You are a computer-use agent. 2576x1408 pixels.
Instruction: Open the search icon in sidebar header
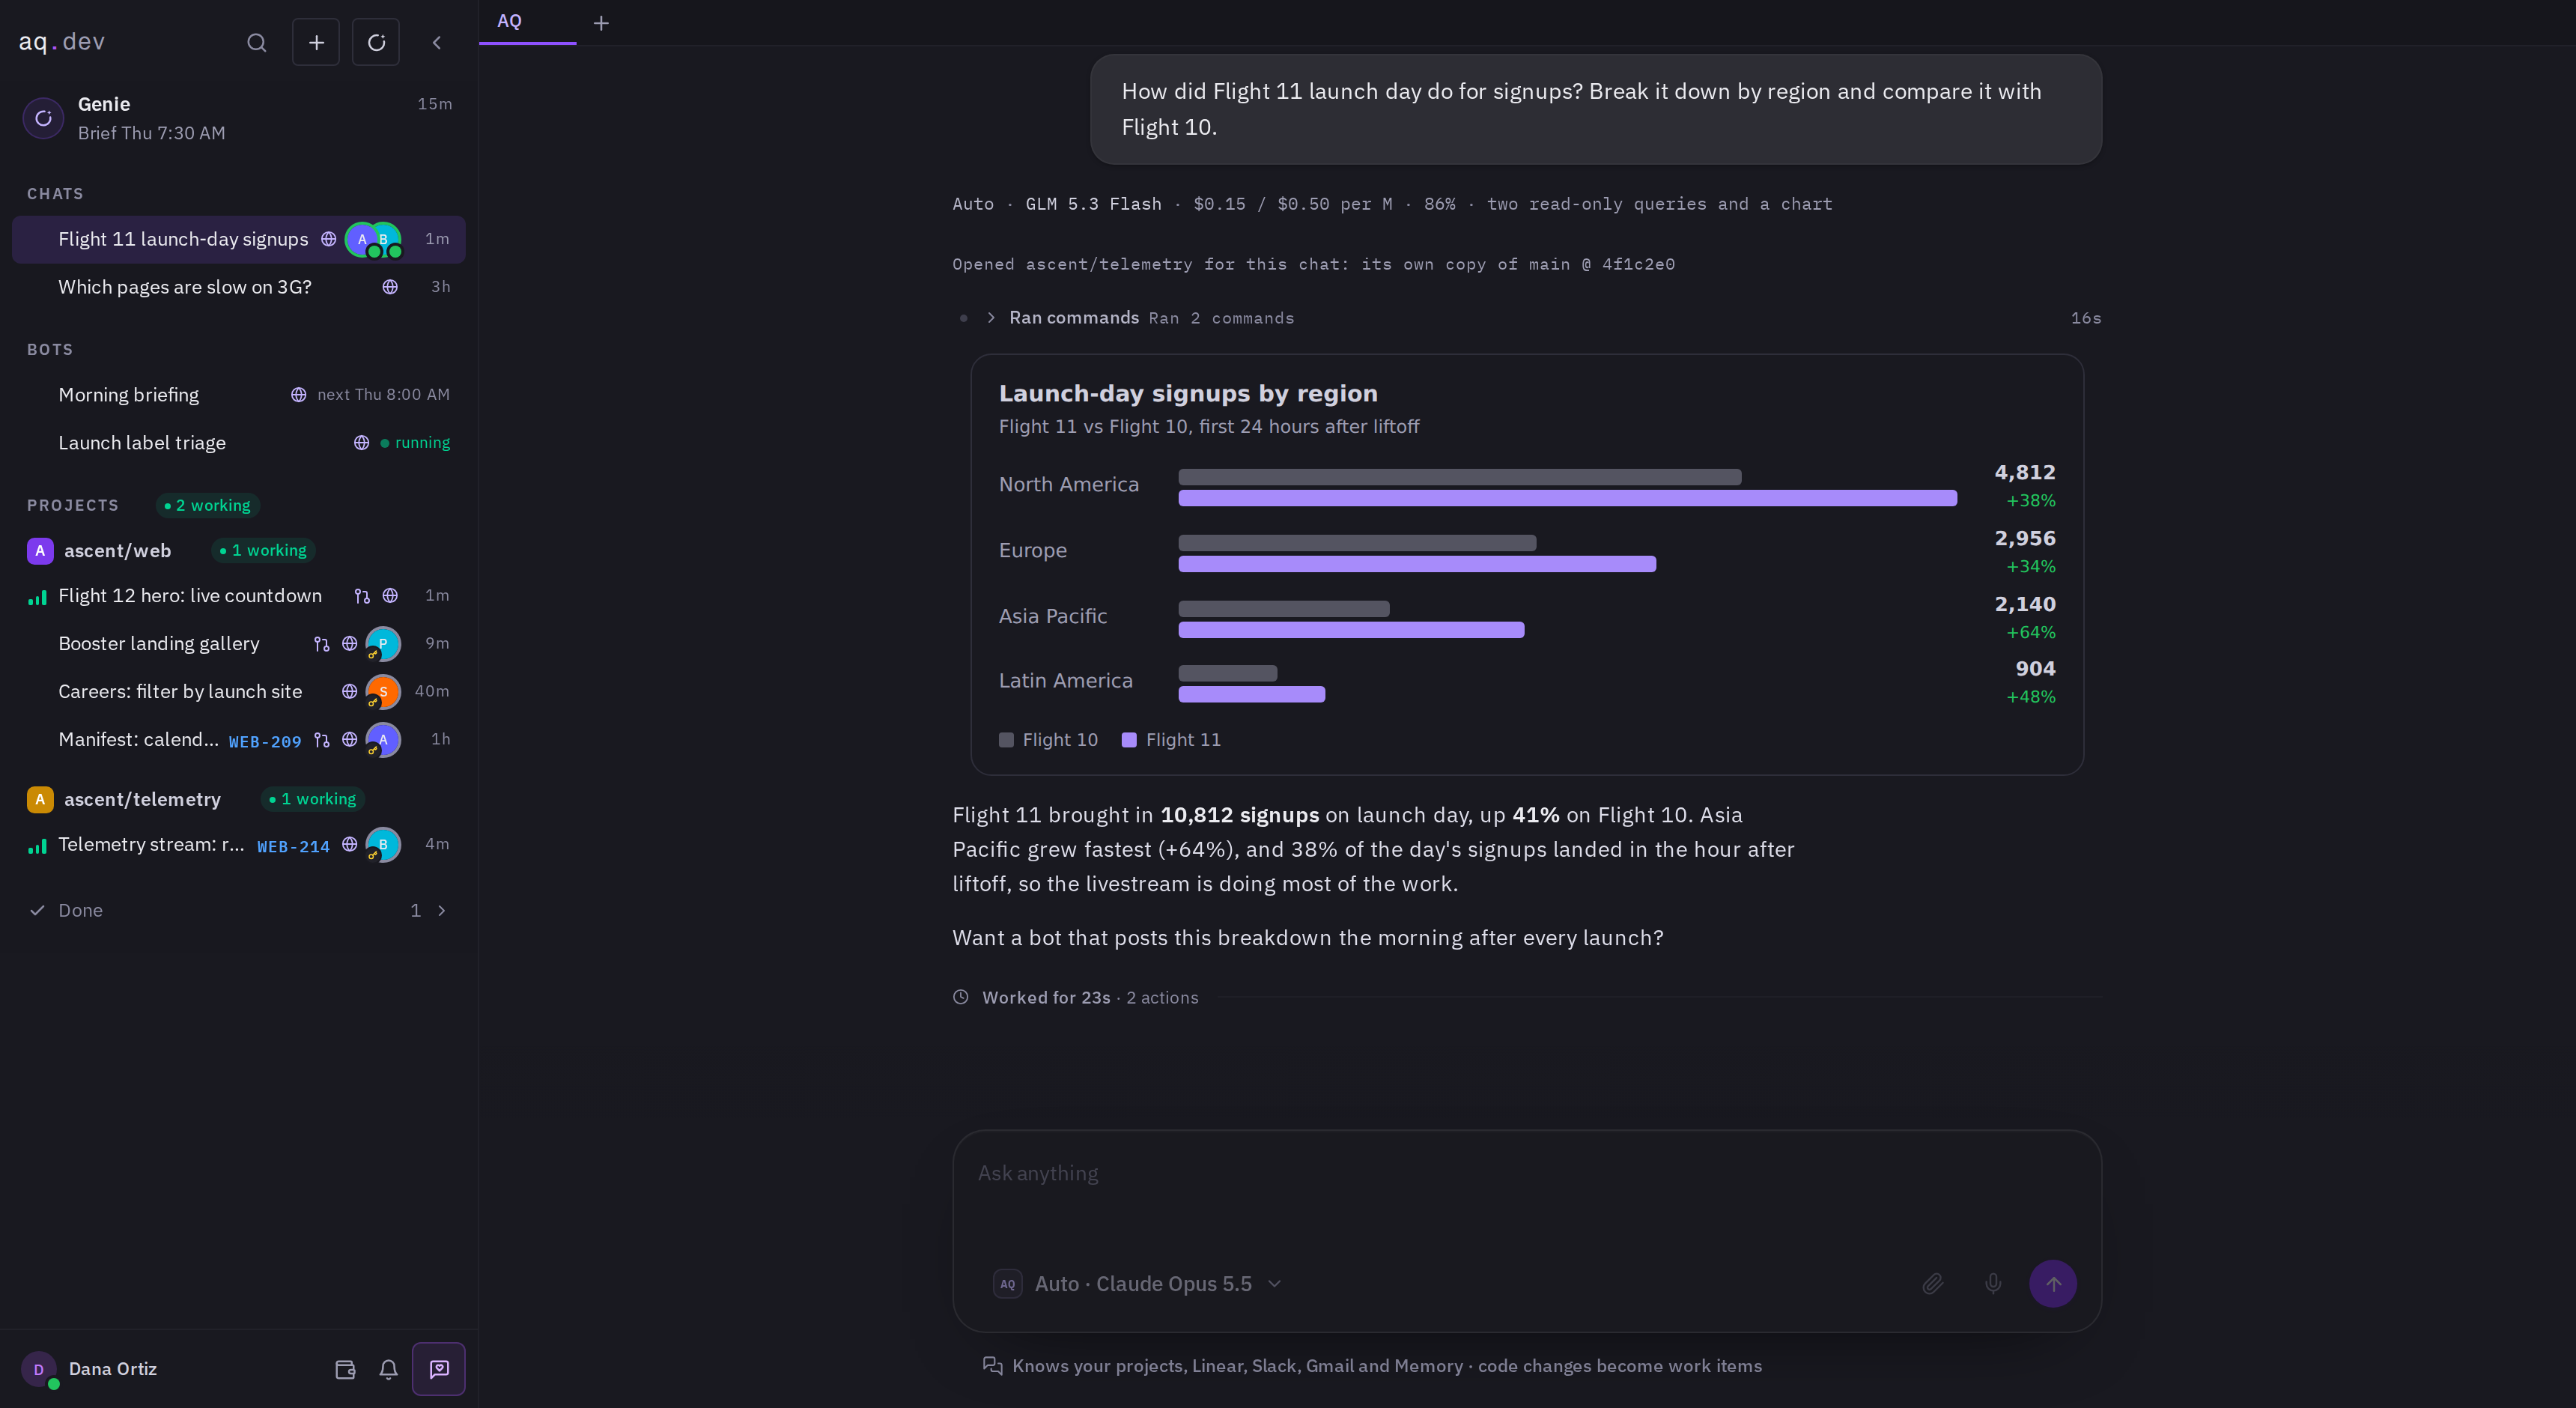click(257, 42)
